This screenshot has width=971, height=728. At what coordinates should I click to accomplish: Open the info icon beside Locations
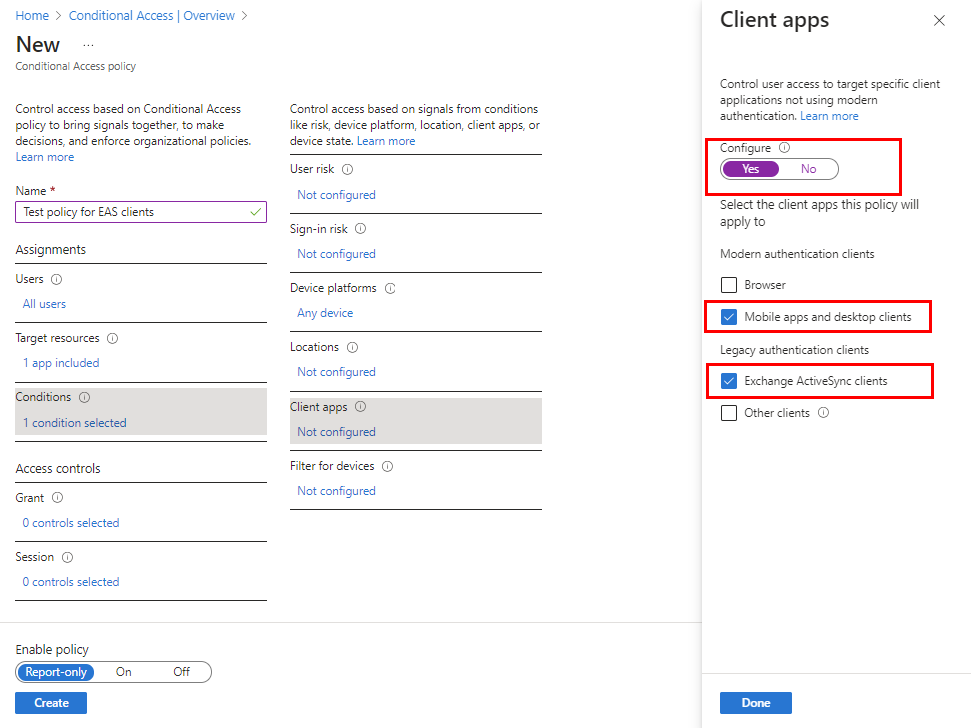(x=352, y=347)
